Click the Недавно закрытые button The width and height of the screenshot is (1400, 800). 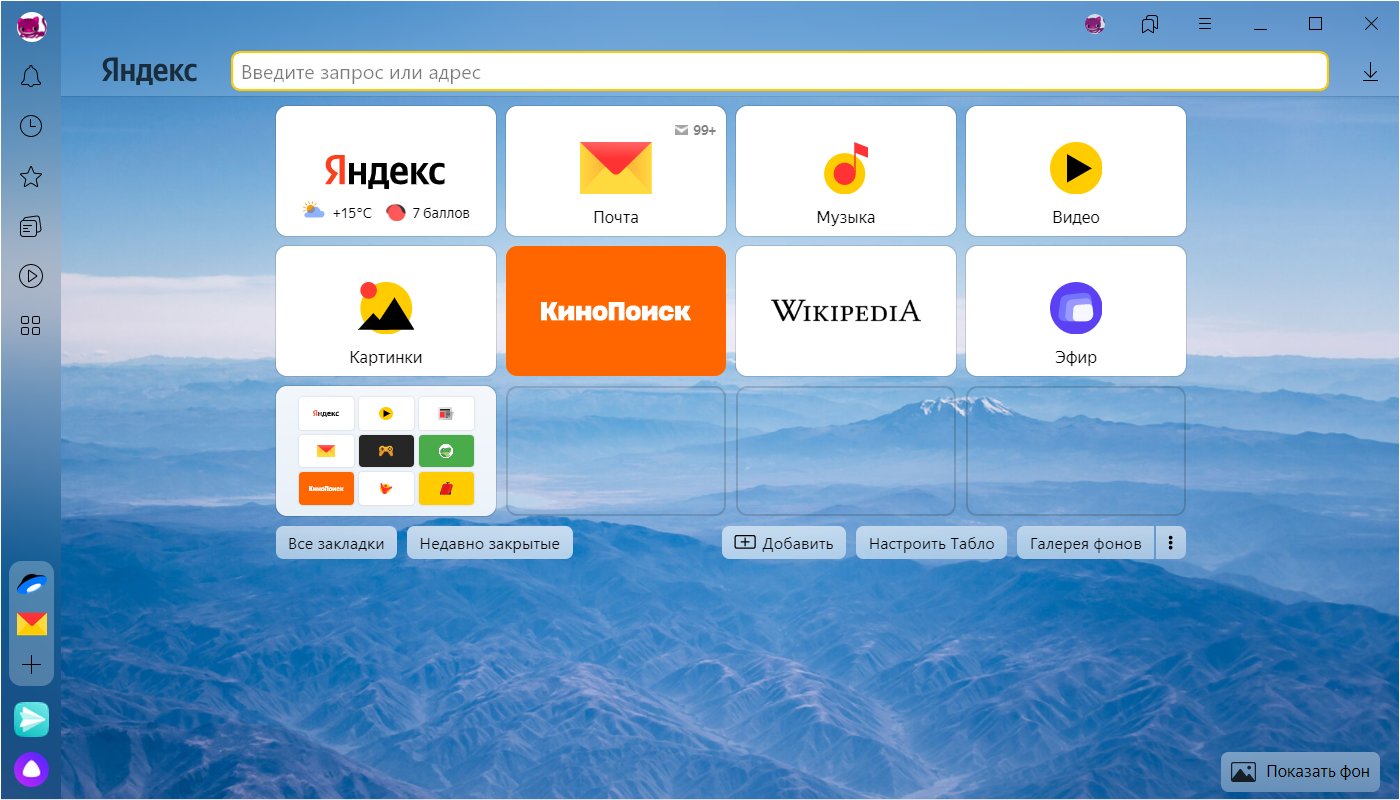(490, 543)
